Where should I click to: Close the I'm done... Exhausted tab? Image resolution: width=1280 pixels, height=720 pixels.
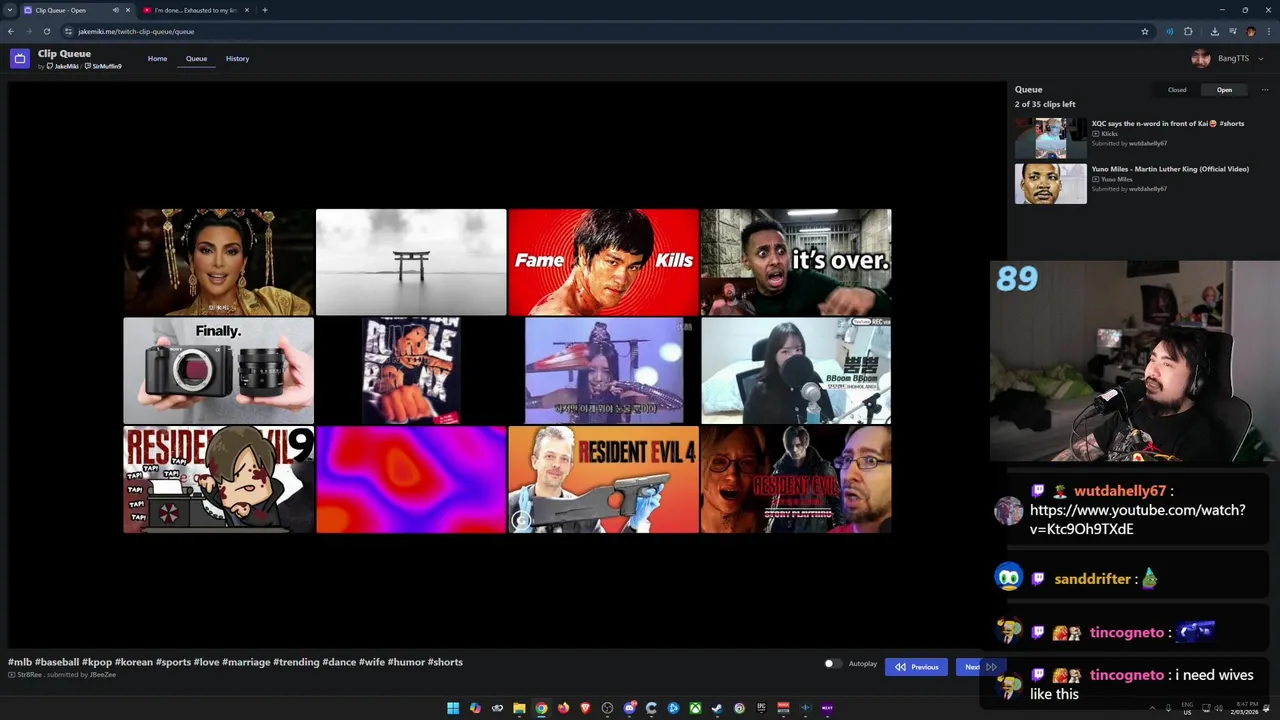tap(247, 10)
